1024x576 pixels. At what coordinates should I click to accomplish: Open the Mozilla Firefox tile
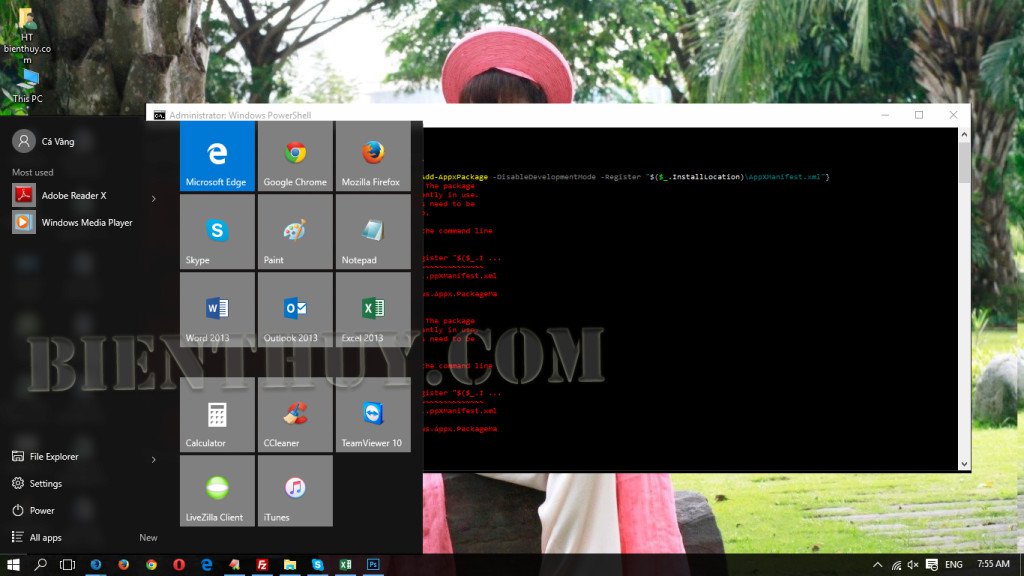[373, 156]
